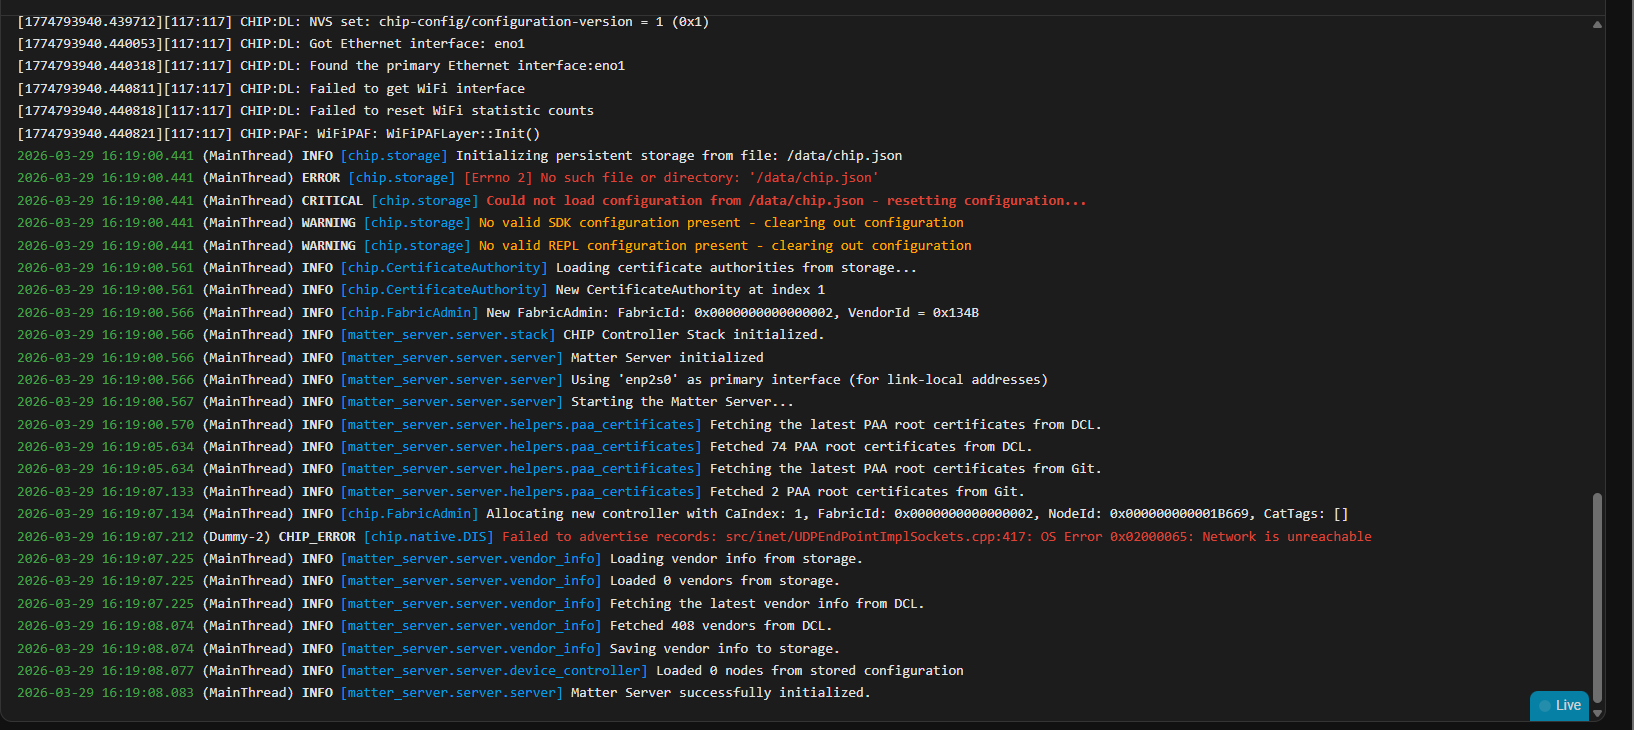Click 'Failed to get WiFi interface' log line
The height and width of the screenshot is (730, 1634).
click(x=416, y=89)
